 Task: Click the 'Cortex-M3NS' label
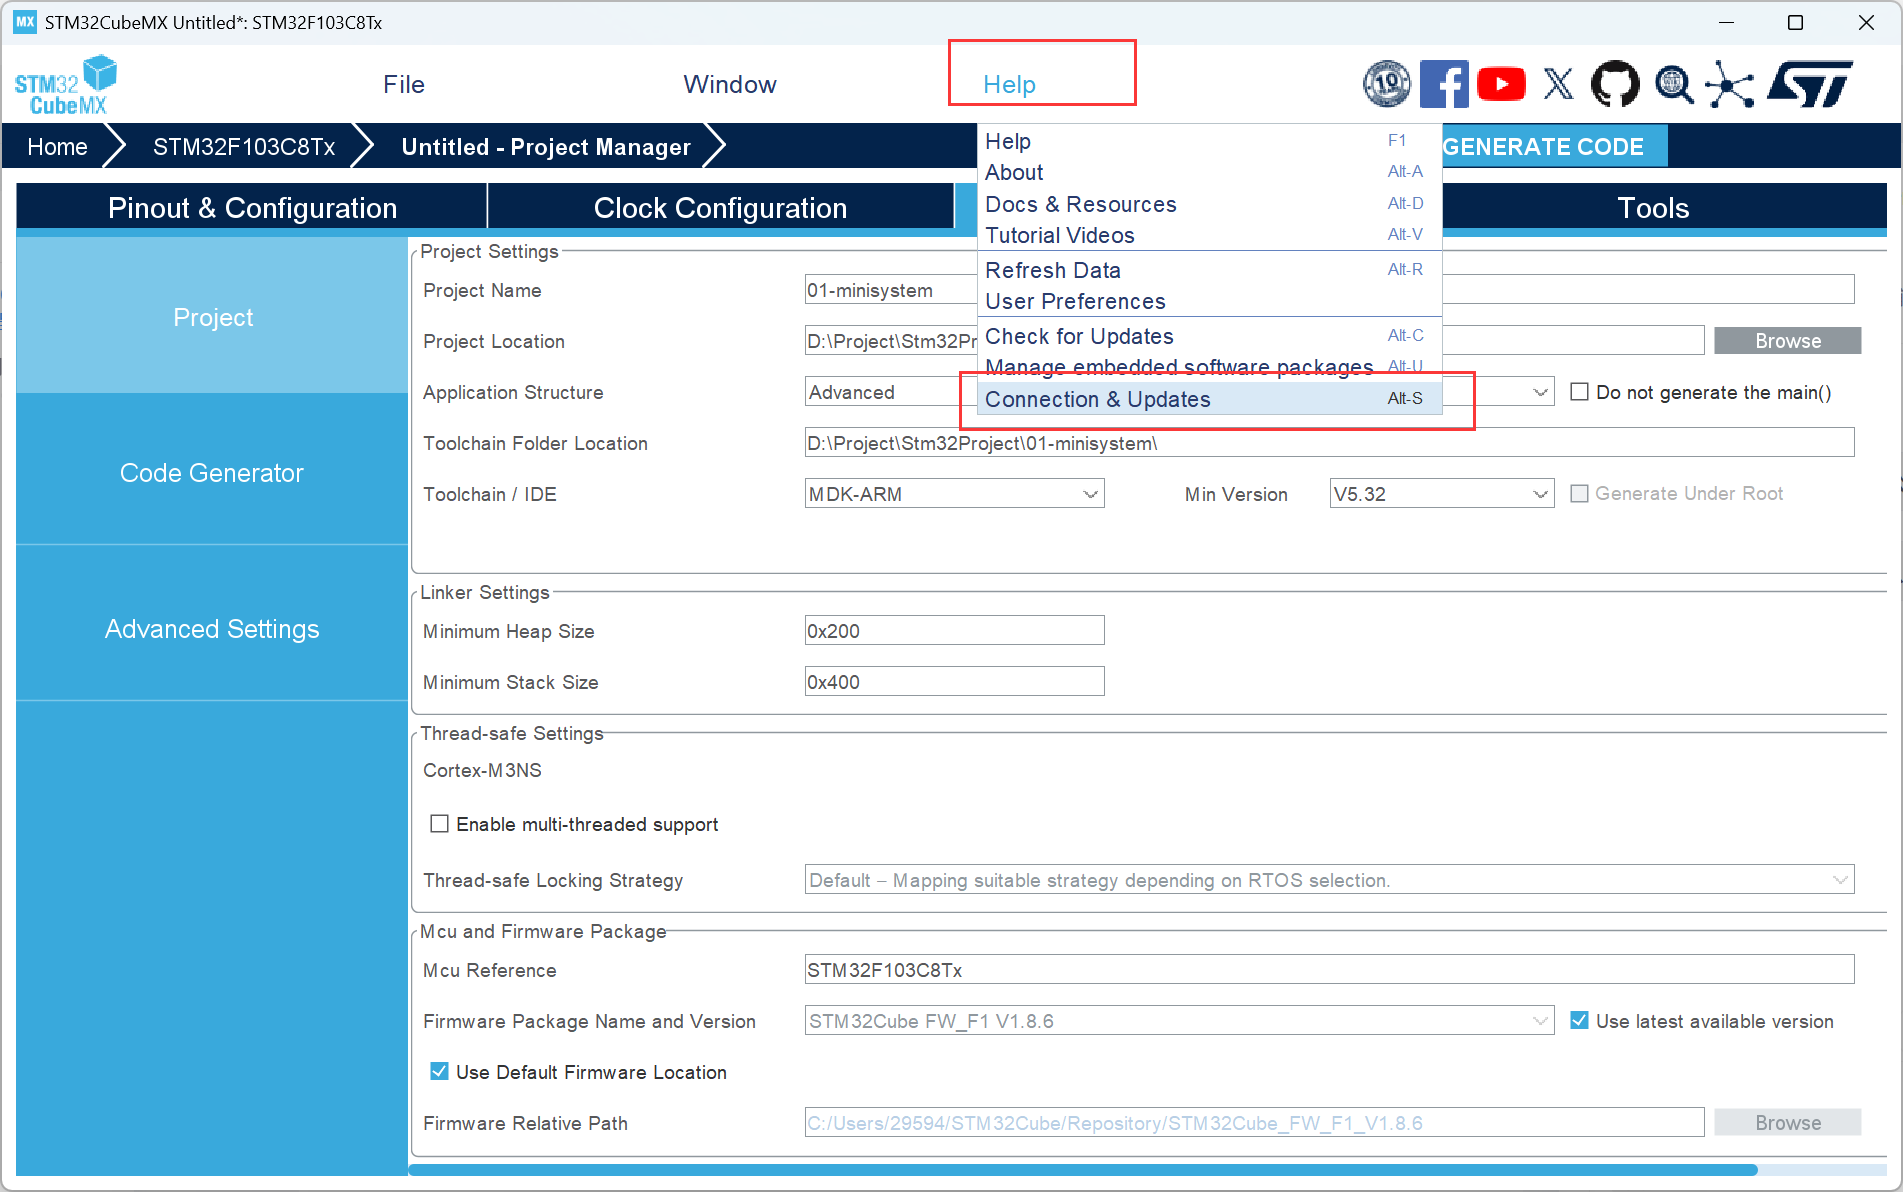coord(482,770)
